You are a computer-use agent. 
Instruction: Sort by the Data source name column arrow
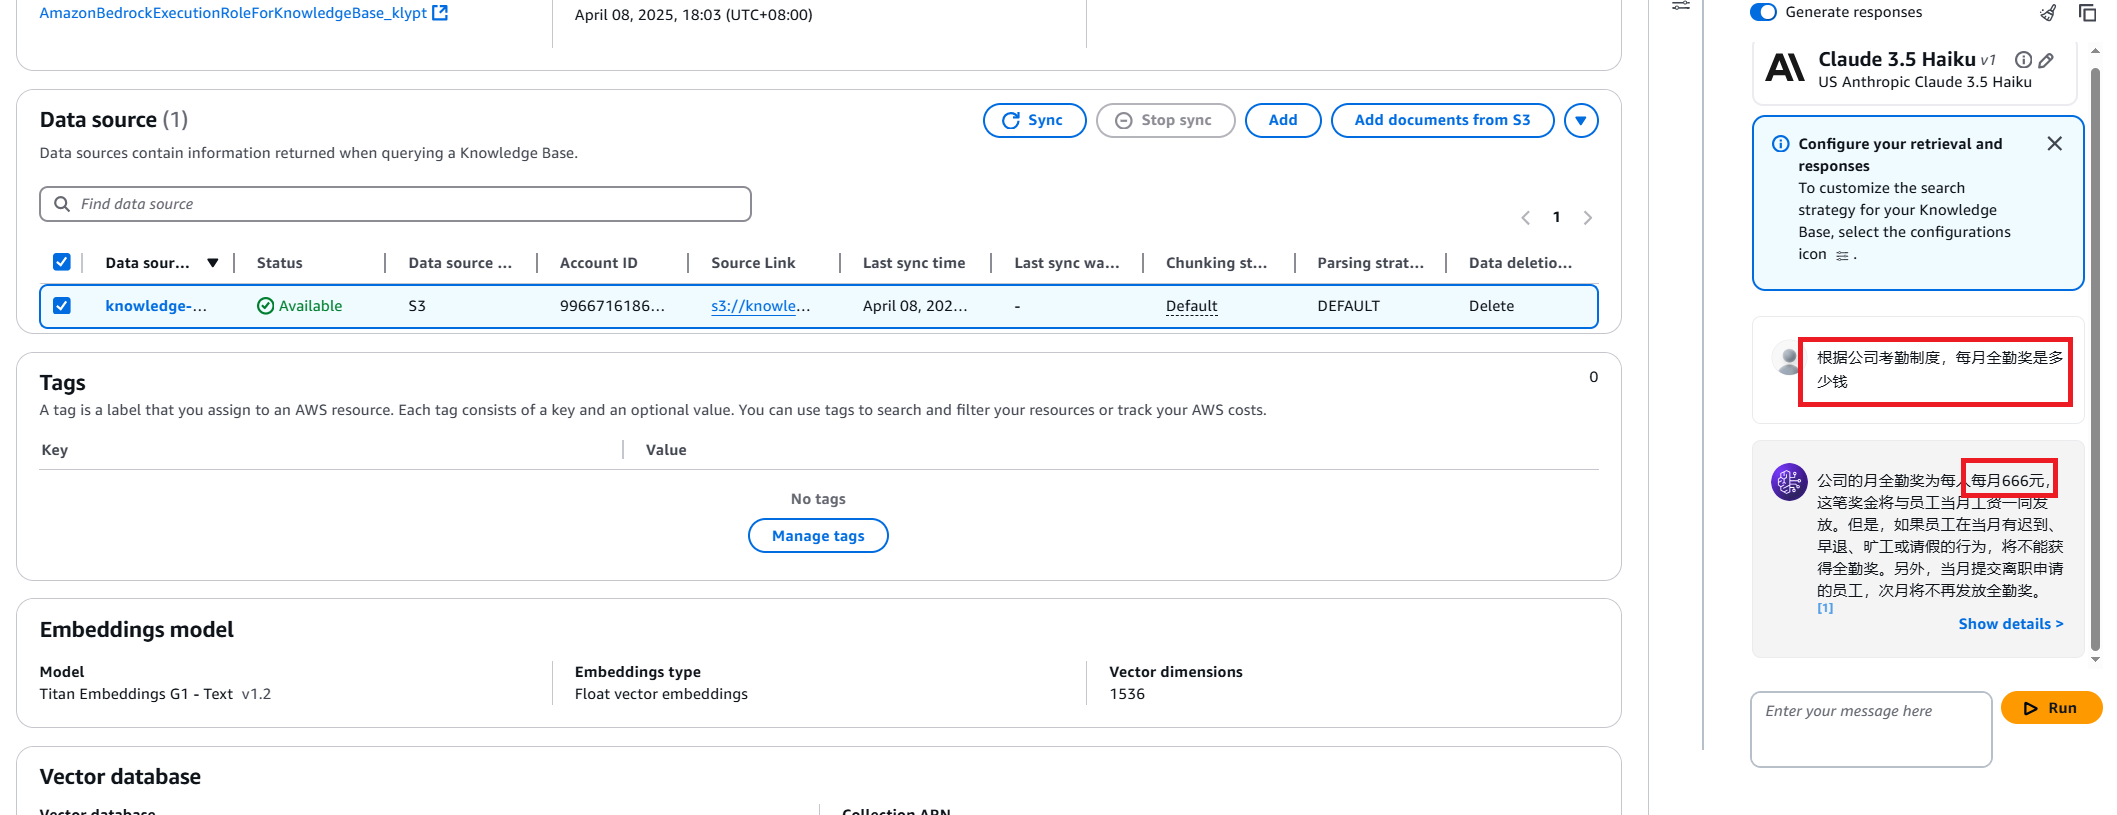pos(213,263)
